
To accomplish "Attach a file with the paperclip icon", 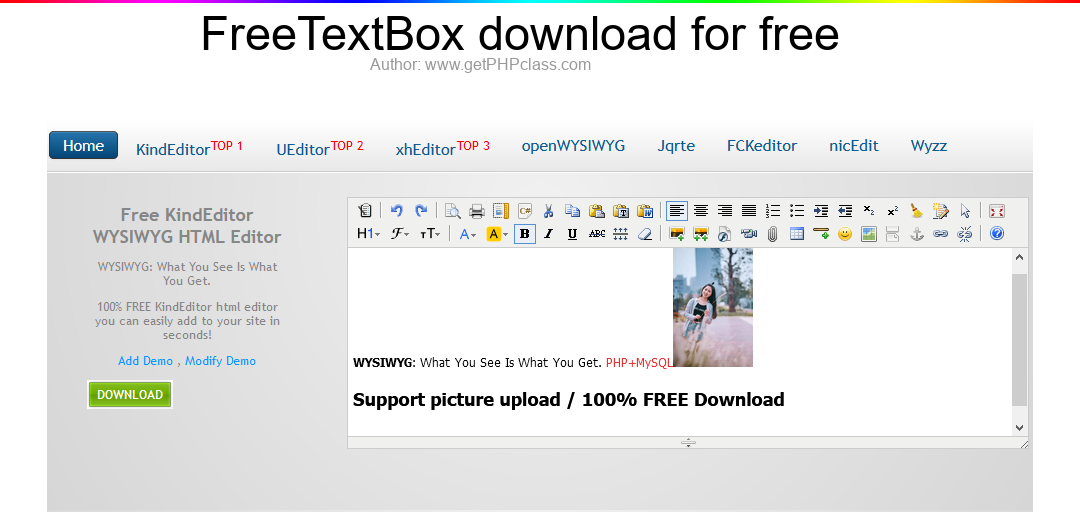I will (773, 234).
